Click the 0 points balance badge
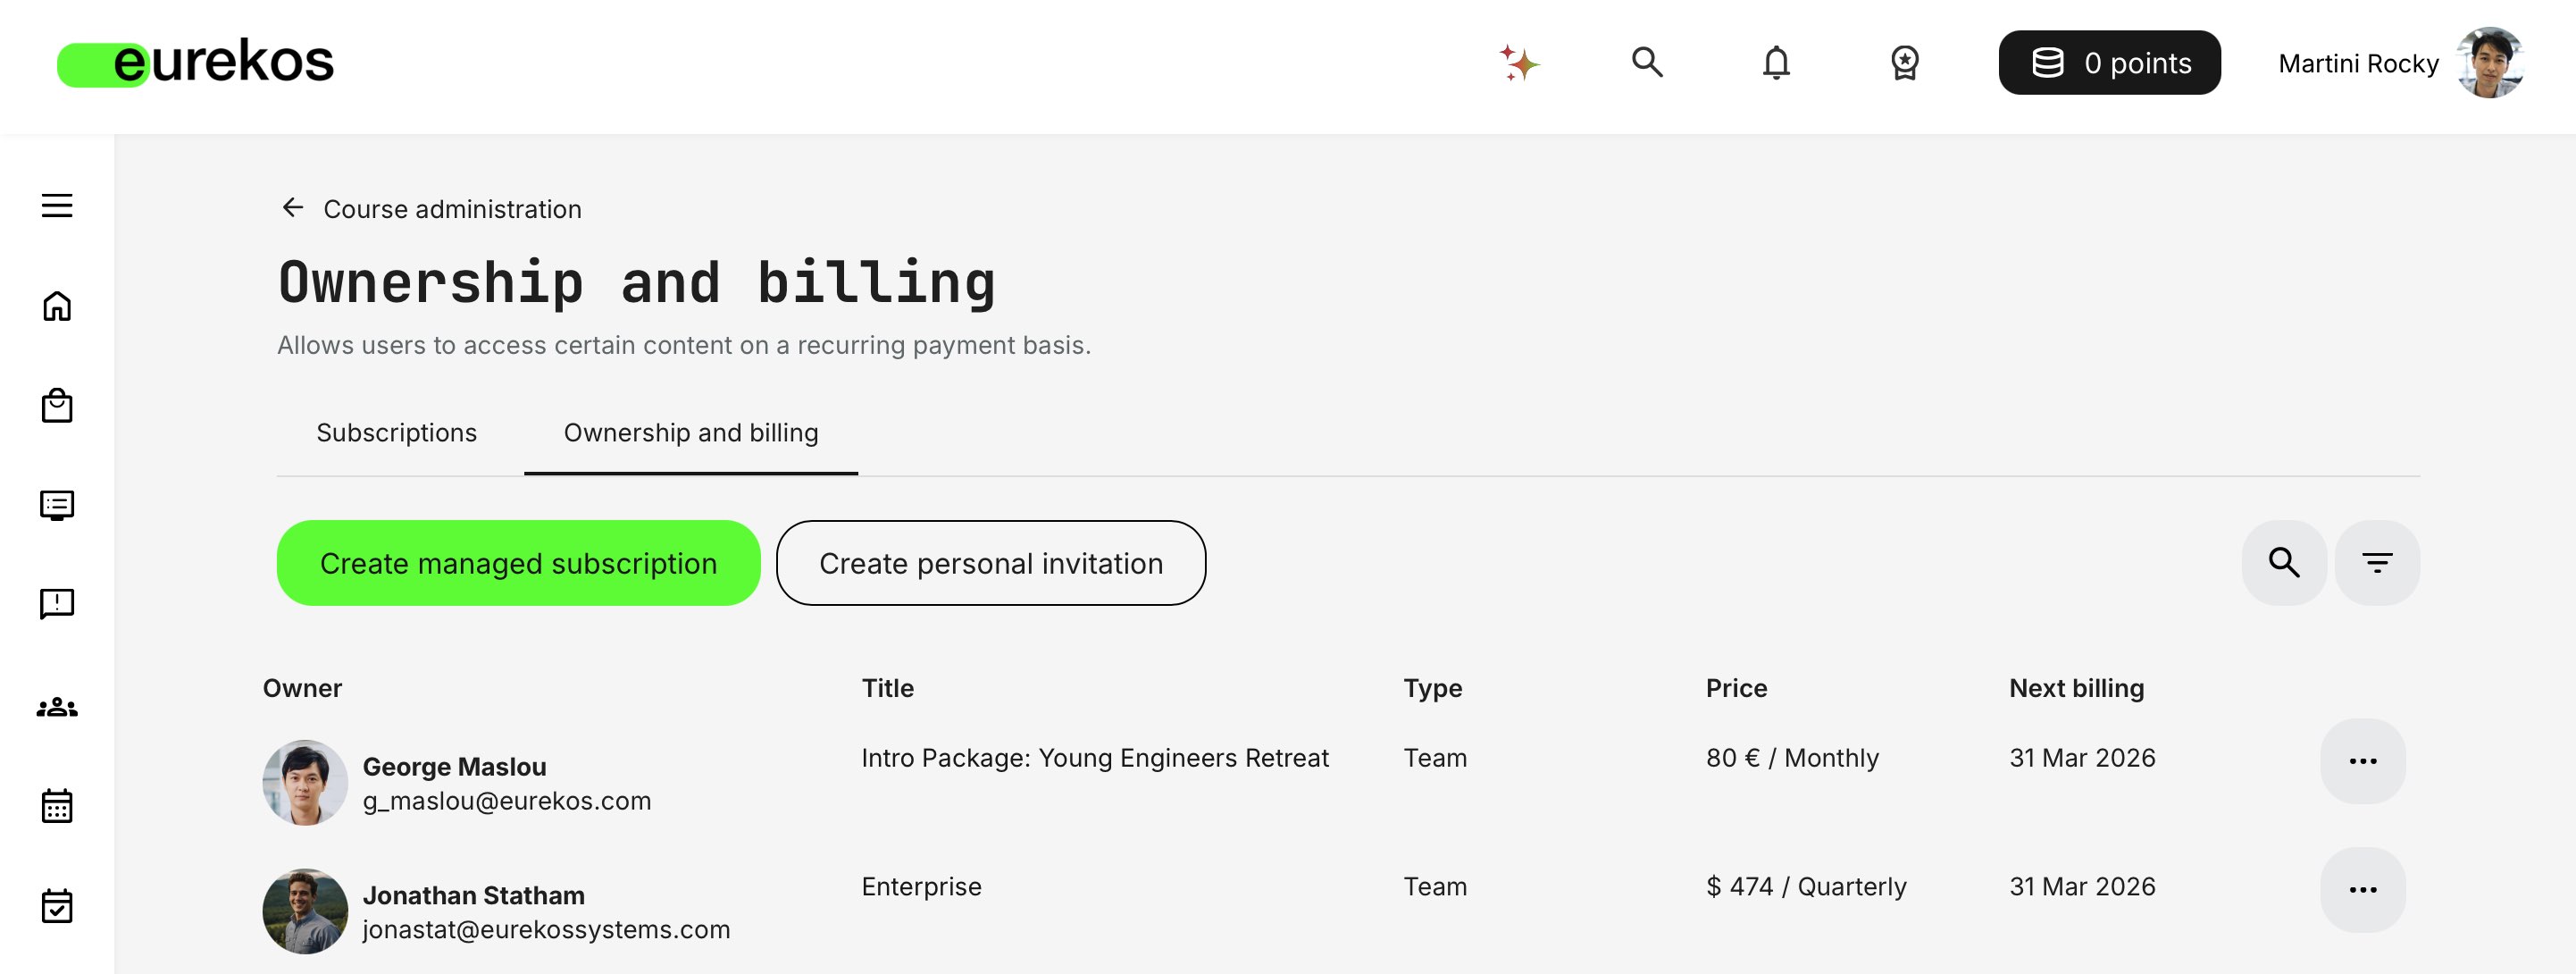 (x=2109, y=63)
